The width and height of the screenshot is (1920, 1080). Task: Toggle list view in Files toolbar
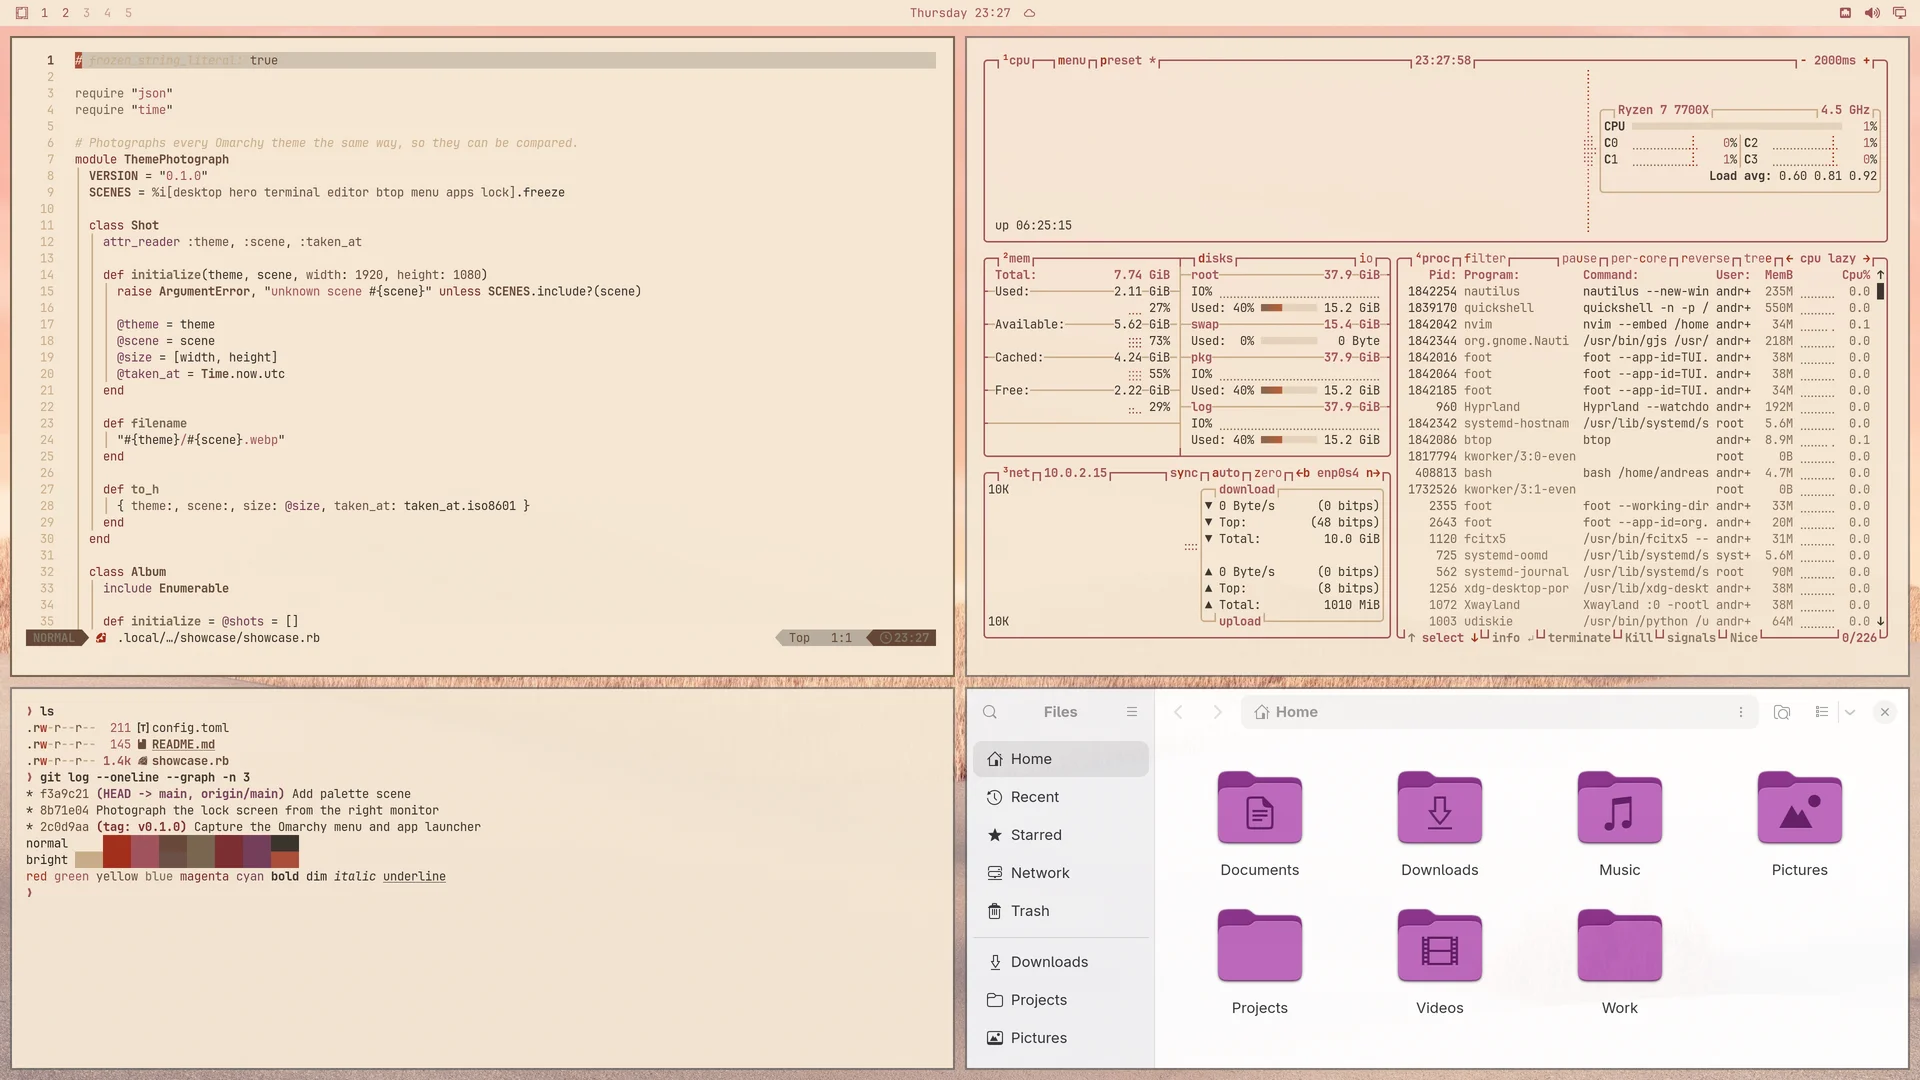(1822, 712)
